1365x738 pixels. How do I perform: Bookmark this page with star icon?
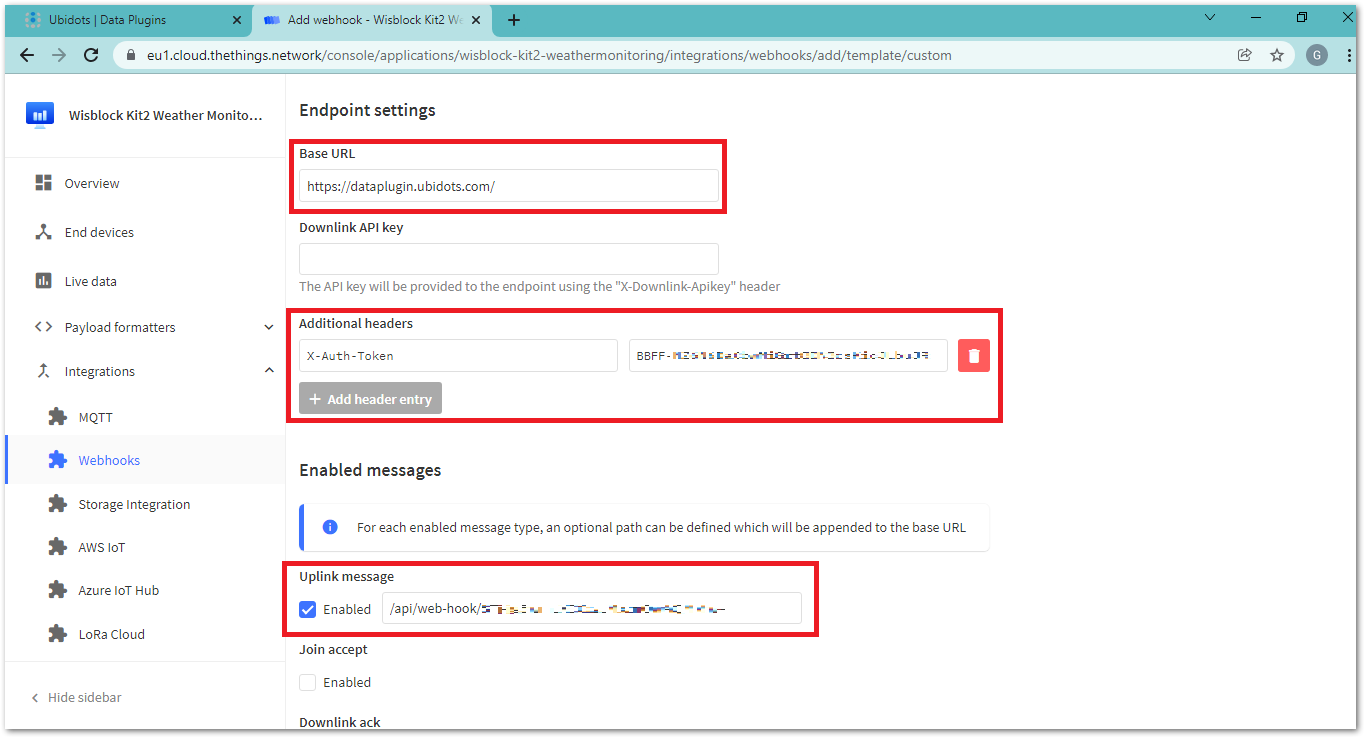click(x=1277, y=56)
